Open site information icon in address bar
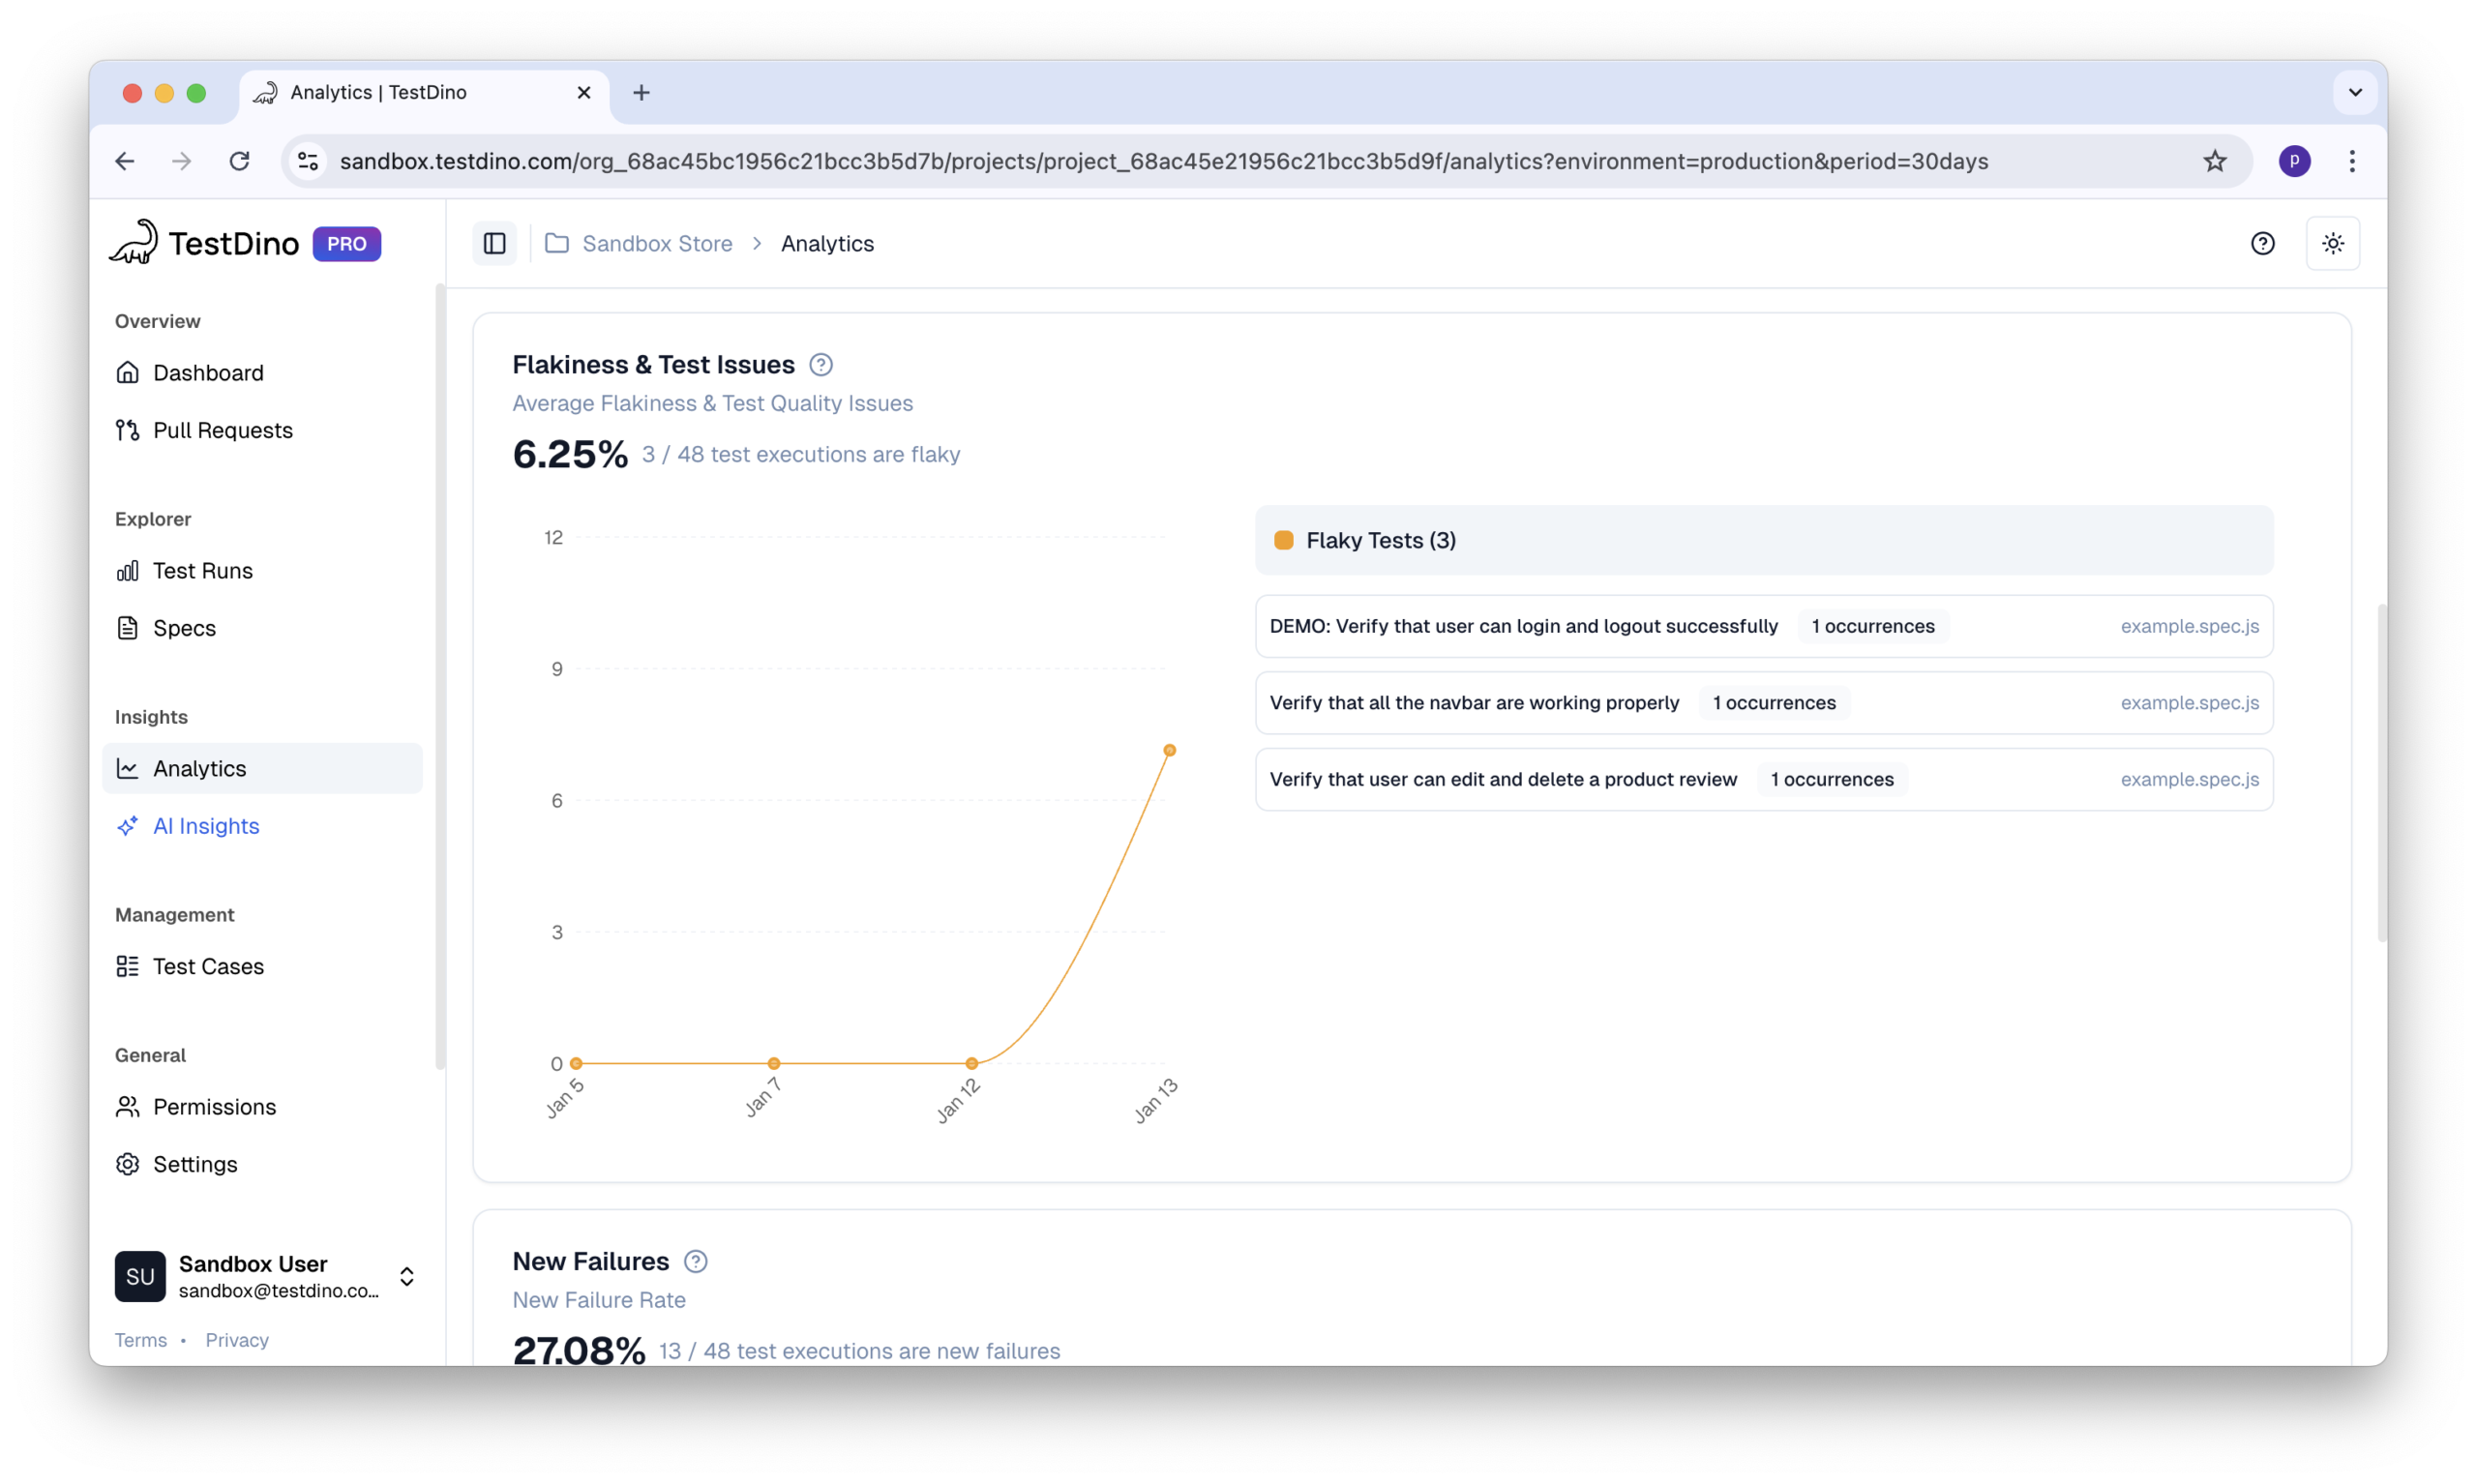This screenshot has width=2477, height=1484. click(x=308, y=161)
